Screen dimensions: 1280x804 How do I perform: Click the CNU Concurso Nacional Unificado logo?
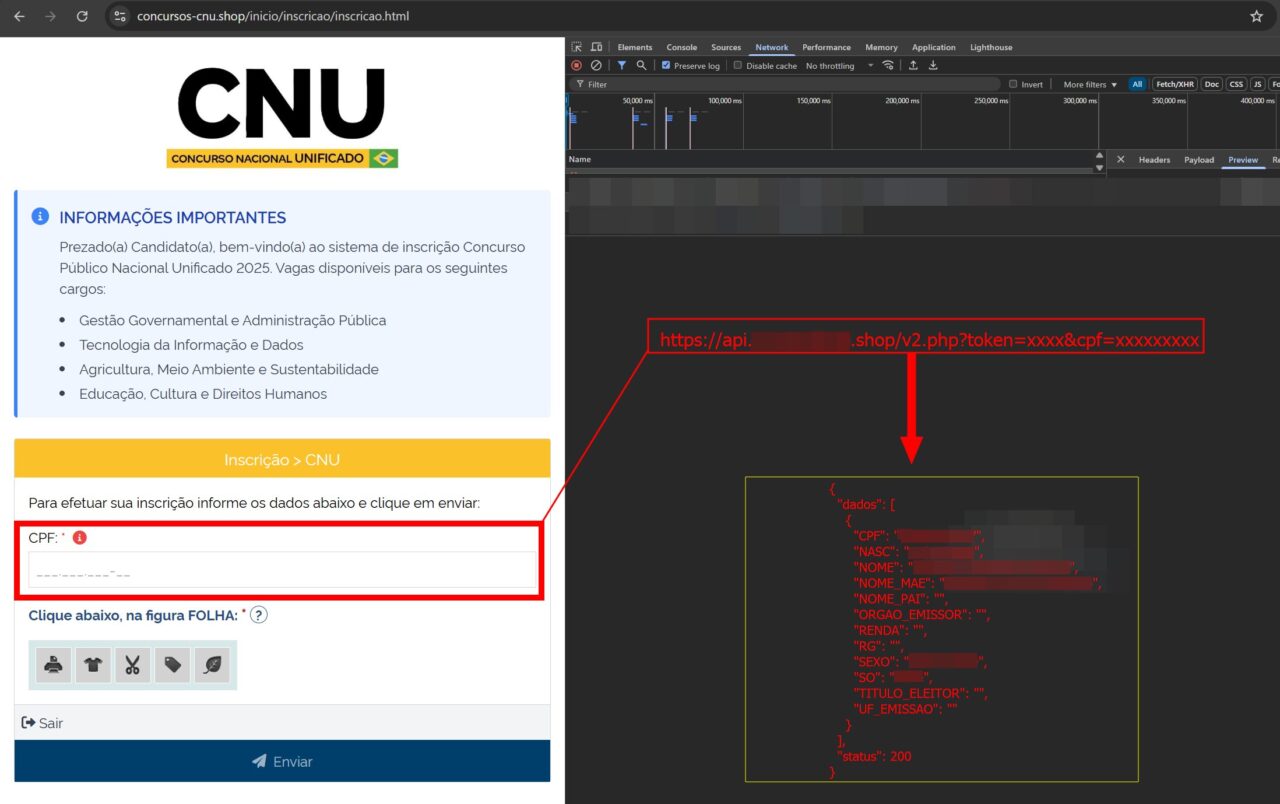(x=282, y=116)
